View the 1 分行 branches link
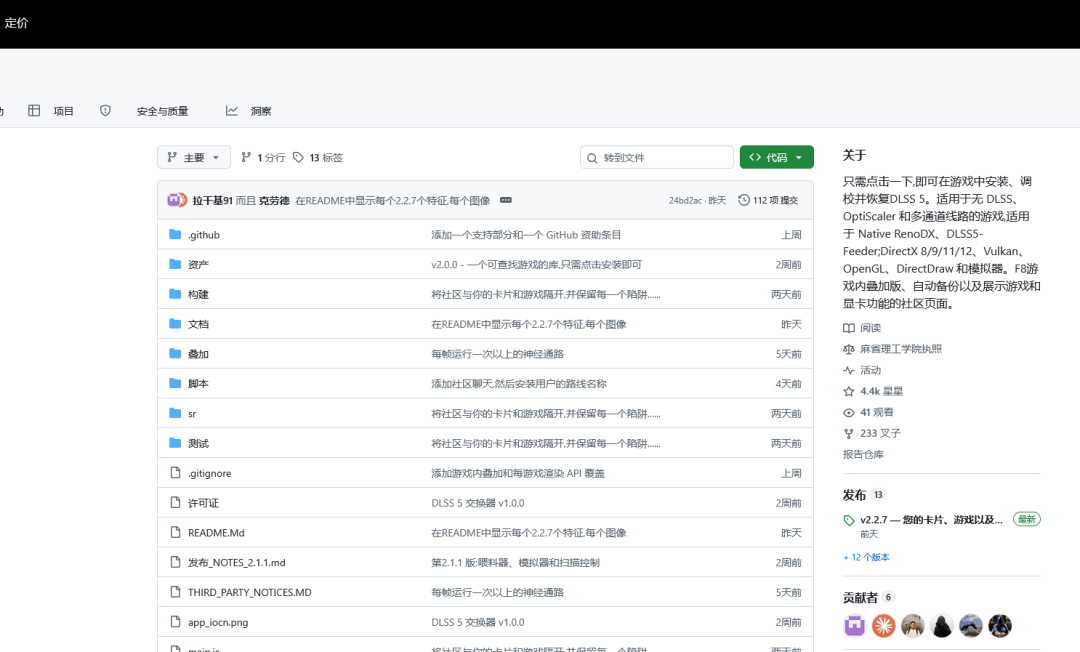The width and height of the screenshot is (1080, 652). (262, 158)
